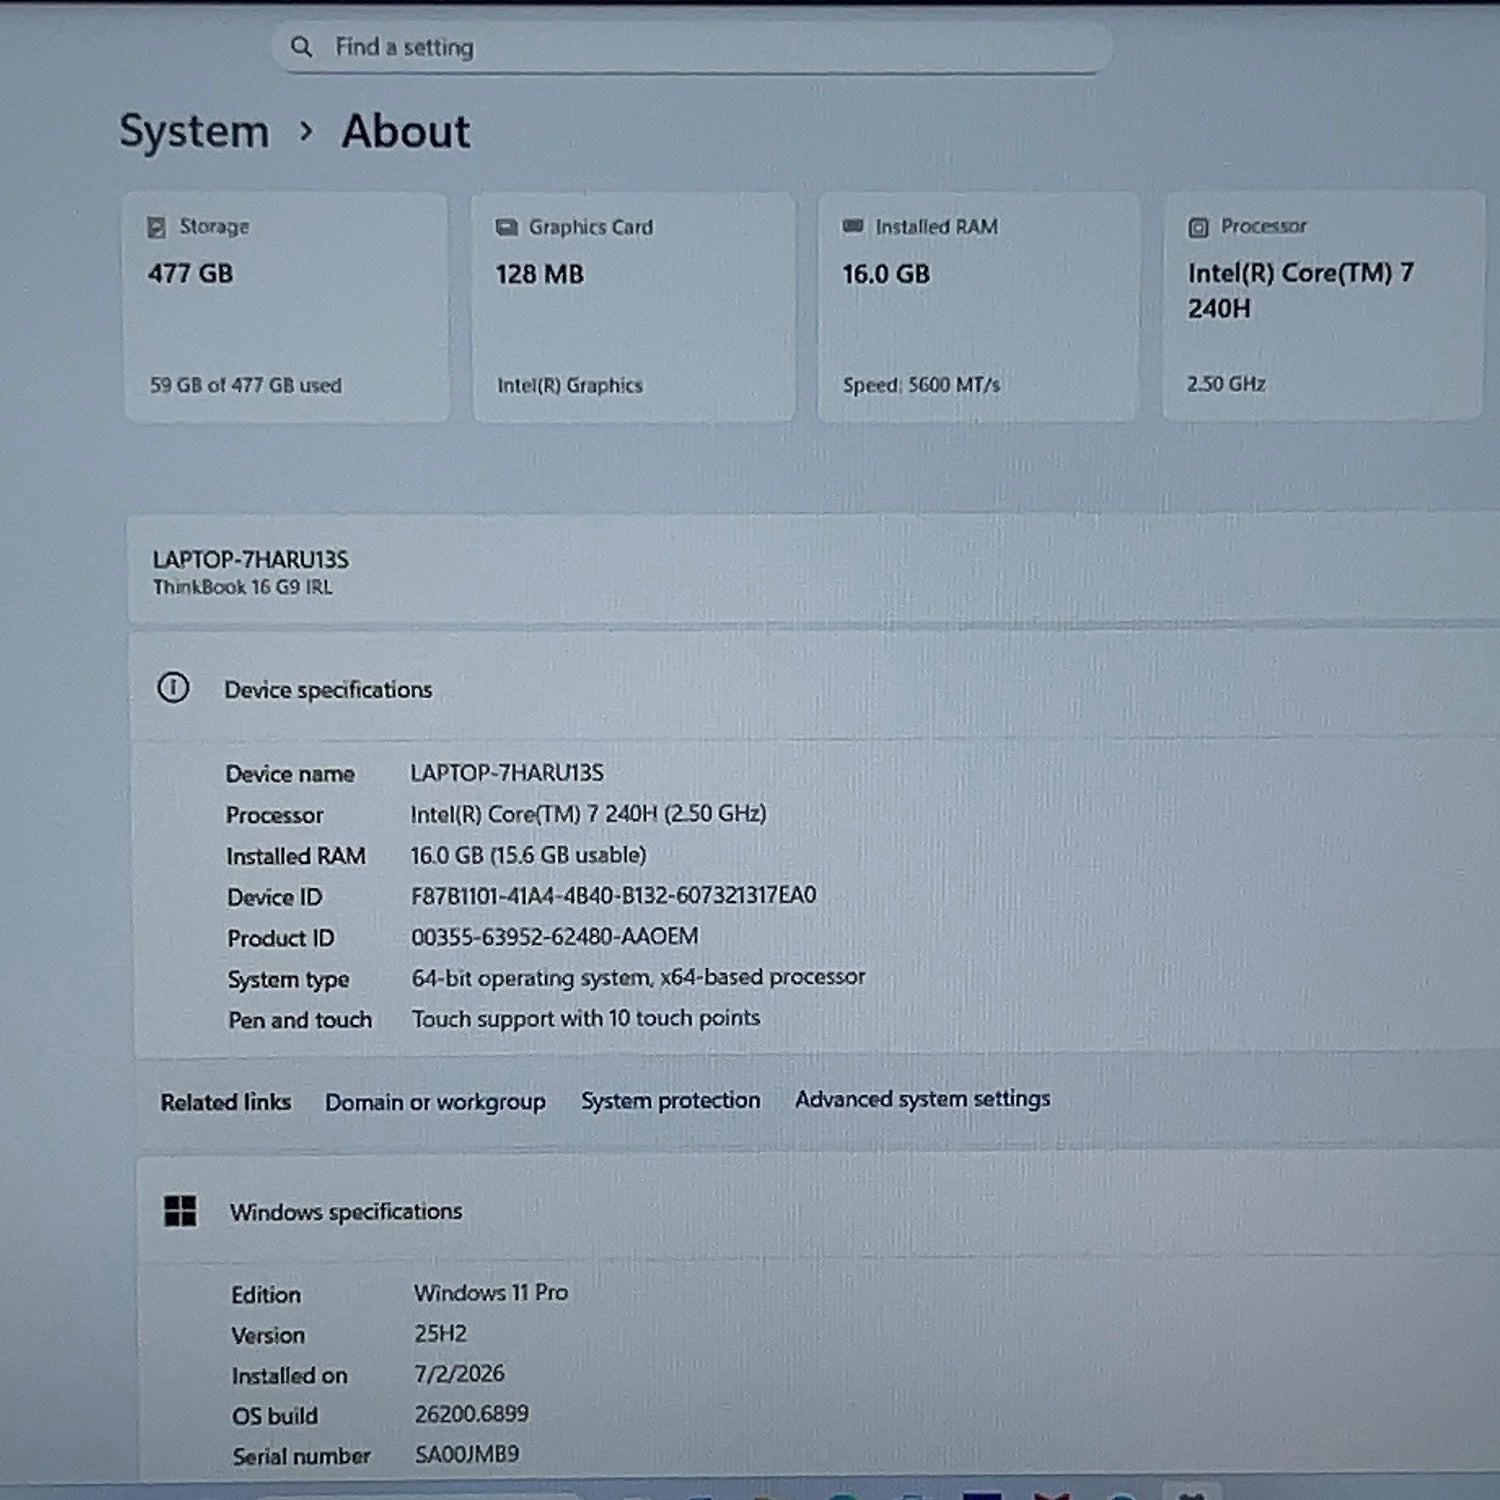Click the OS build value '26200.6899'
1500x1500 pixels.
[471, 1414]
